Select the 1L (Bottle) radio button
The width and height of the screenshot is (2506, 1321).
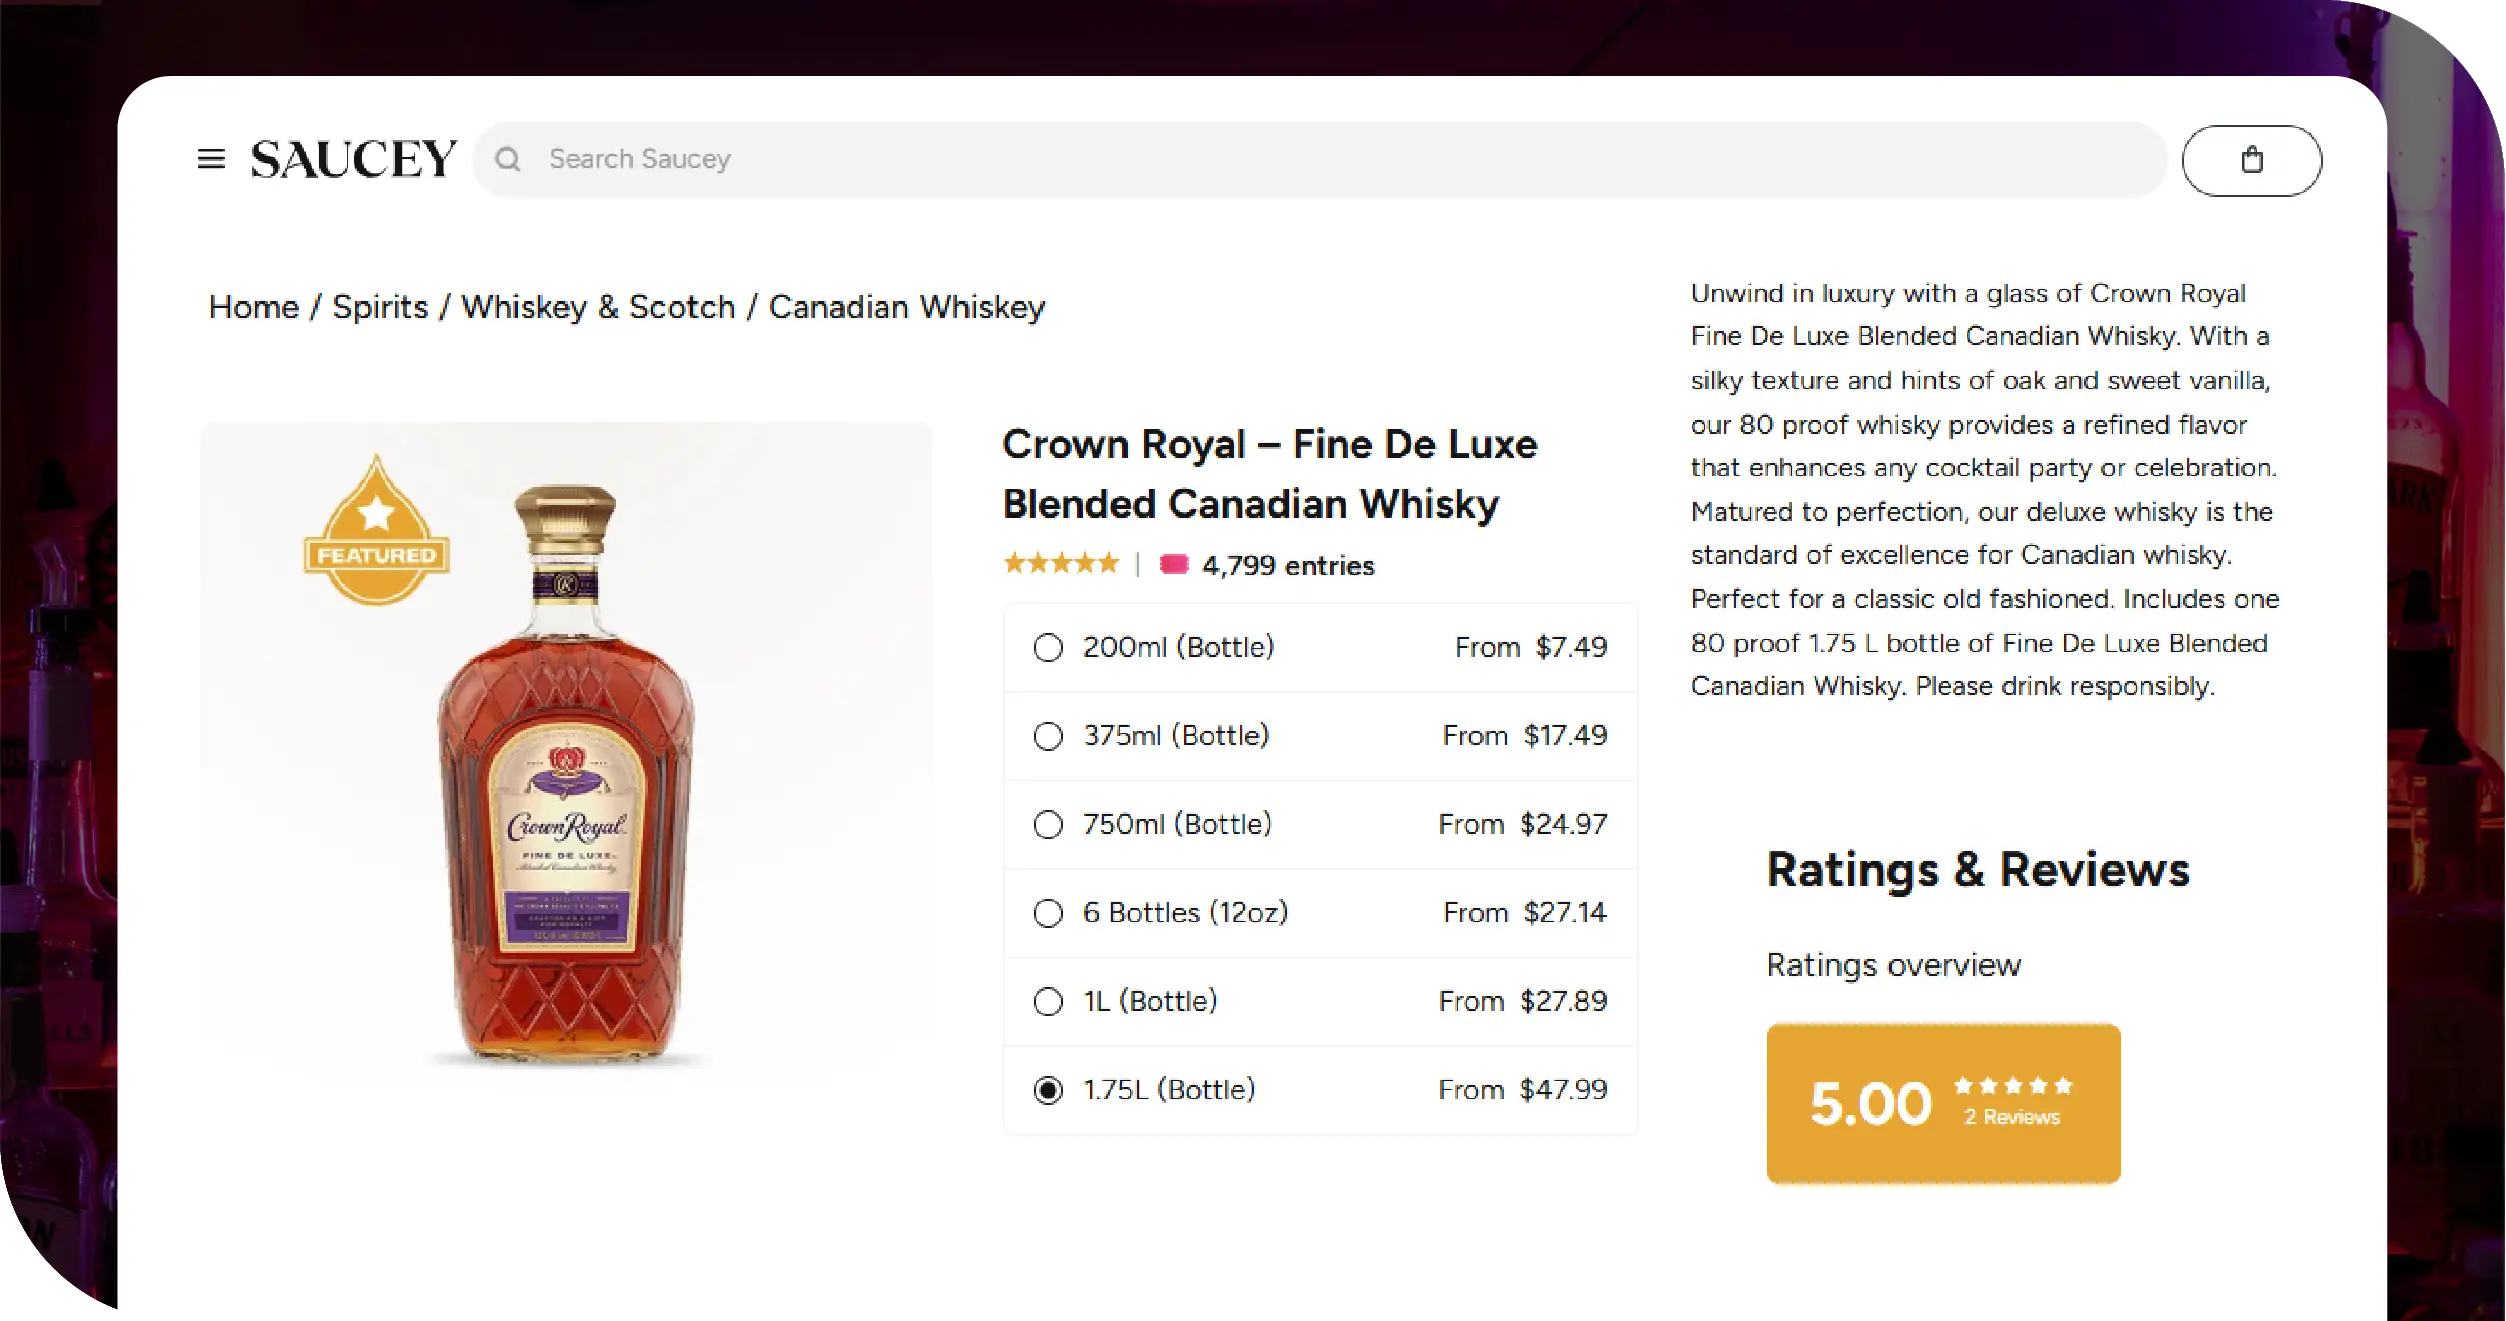click(1048, 1002)
